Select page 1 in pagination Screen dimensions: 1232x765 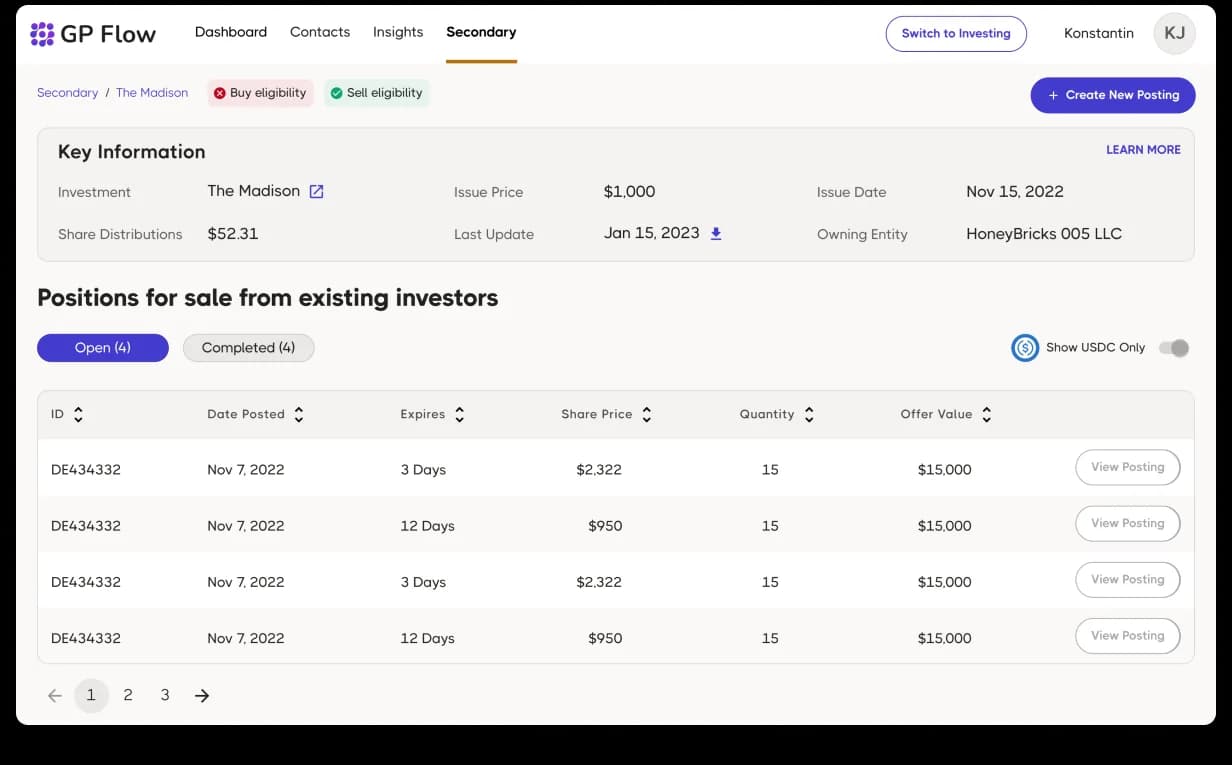(91, 695)
